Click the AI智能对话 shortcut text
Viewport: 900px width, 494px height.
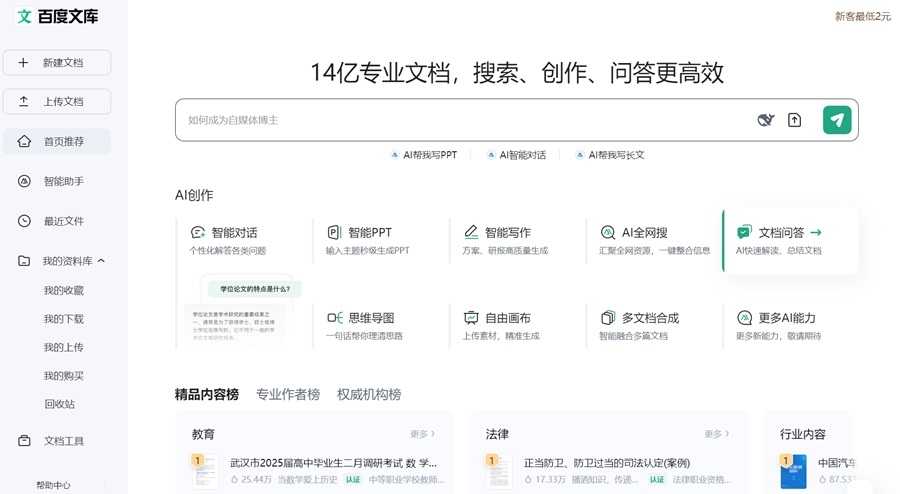coord(523,155)
